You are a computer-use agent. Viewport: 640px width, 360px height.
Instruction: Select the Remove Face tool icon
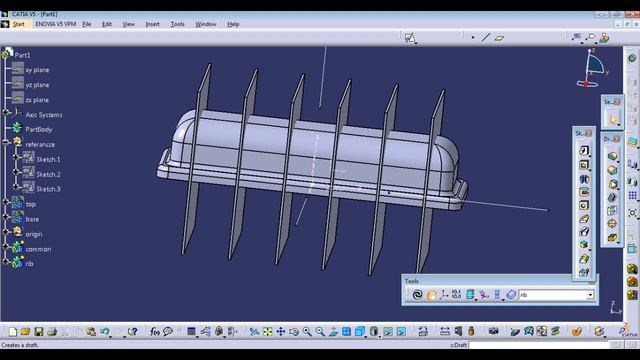pyautogui.click(x=612, y=238)
